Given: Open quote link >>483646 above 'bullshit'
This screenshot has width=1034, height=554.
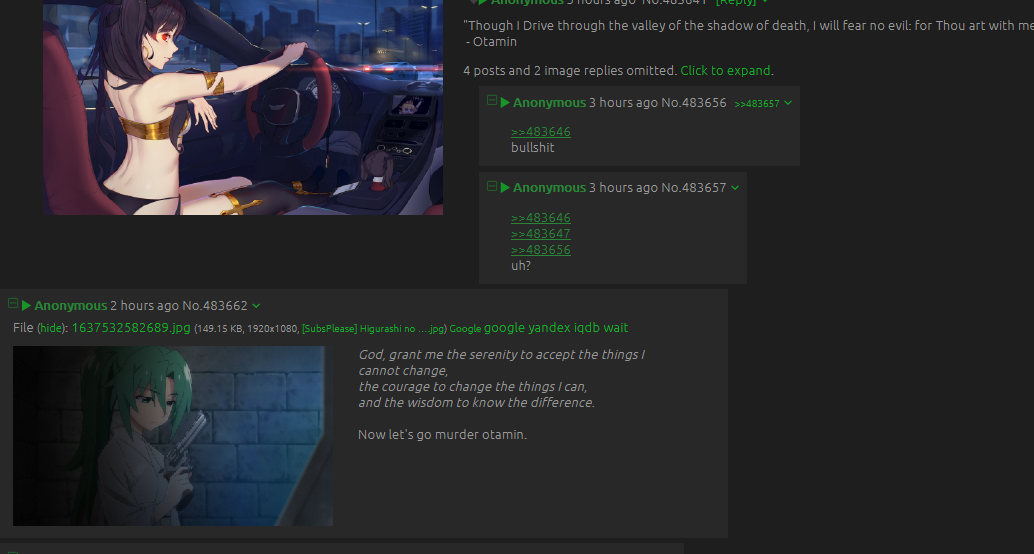Looking at the screenshot, I should pos(541,132).
